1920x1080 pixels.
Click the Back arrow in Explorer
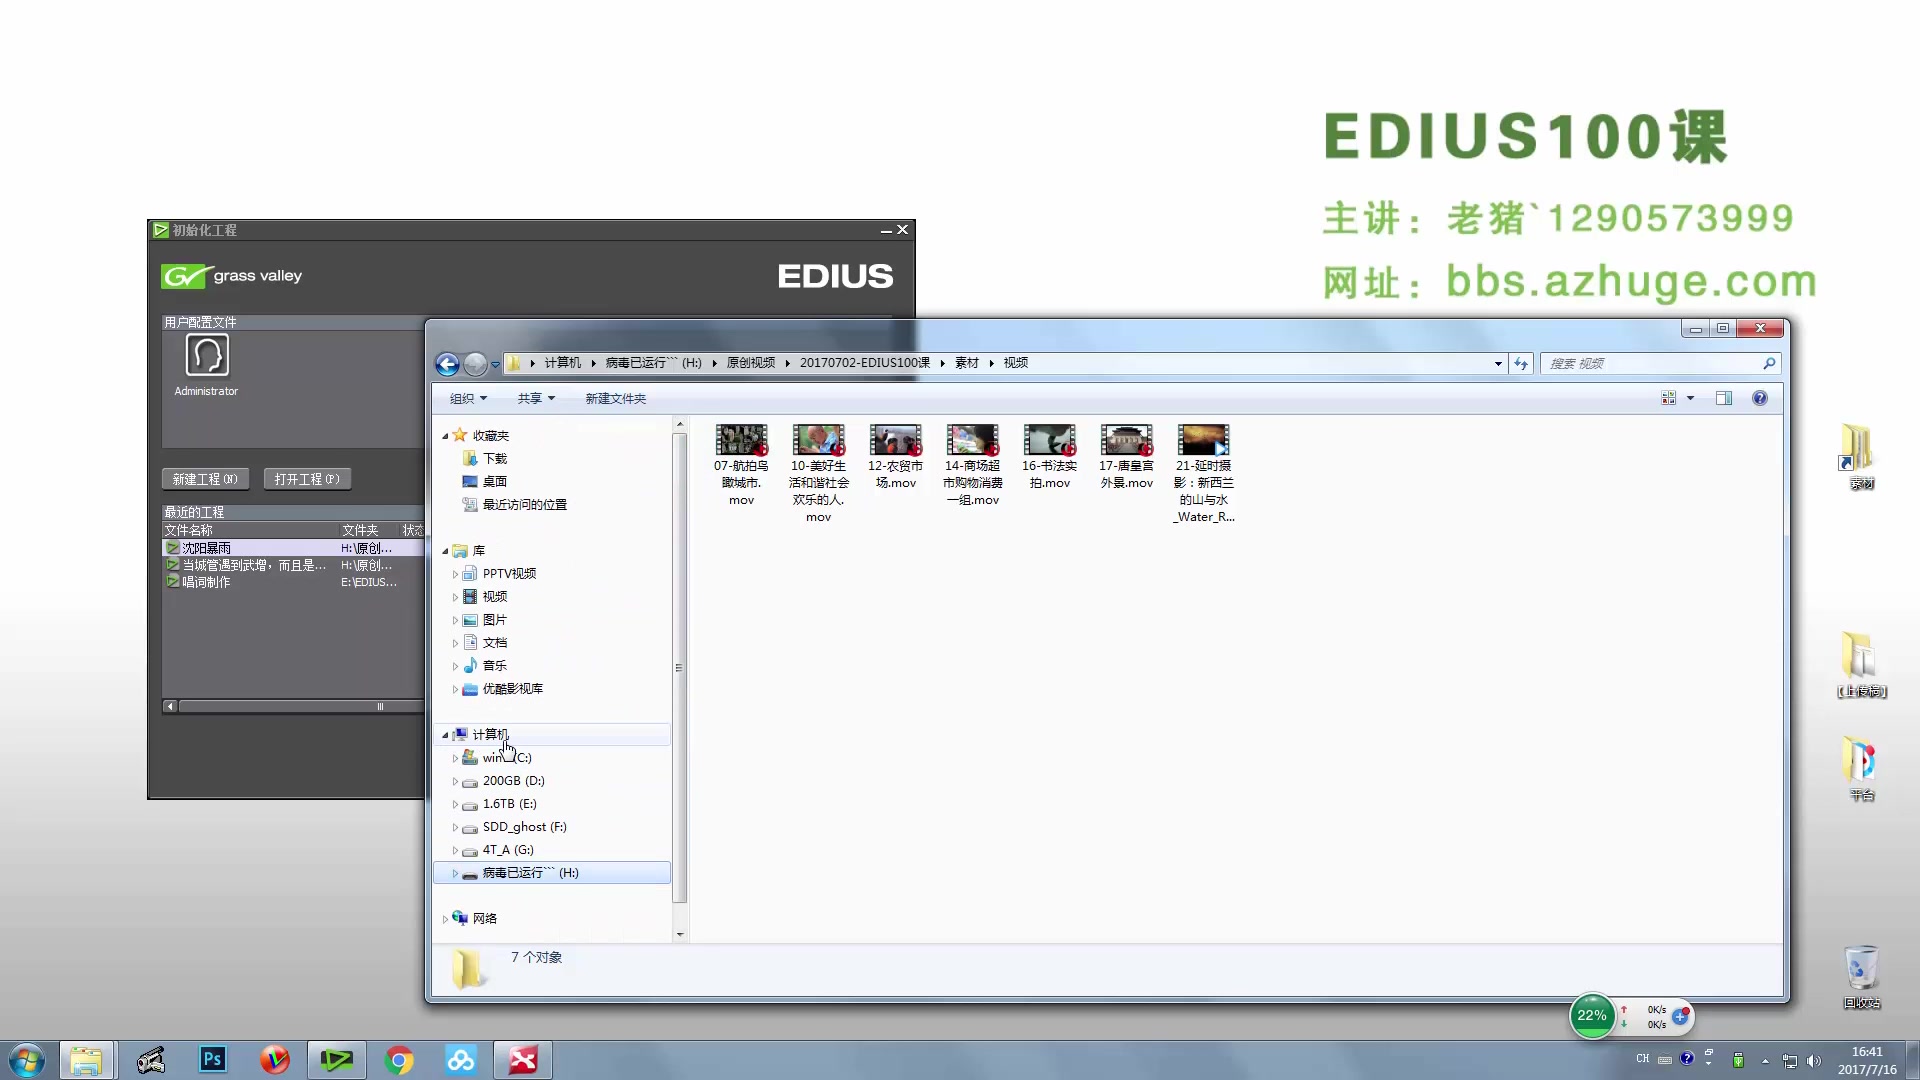click(447, 364)
